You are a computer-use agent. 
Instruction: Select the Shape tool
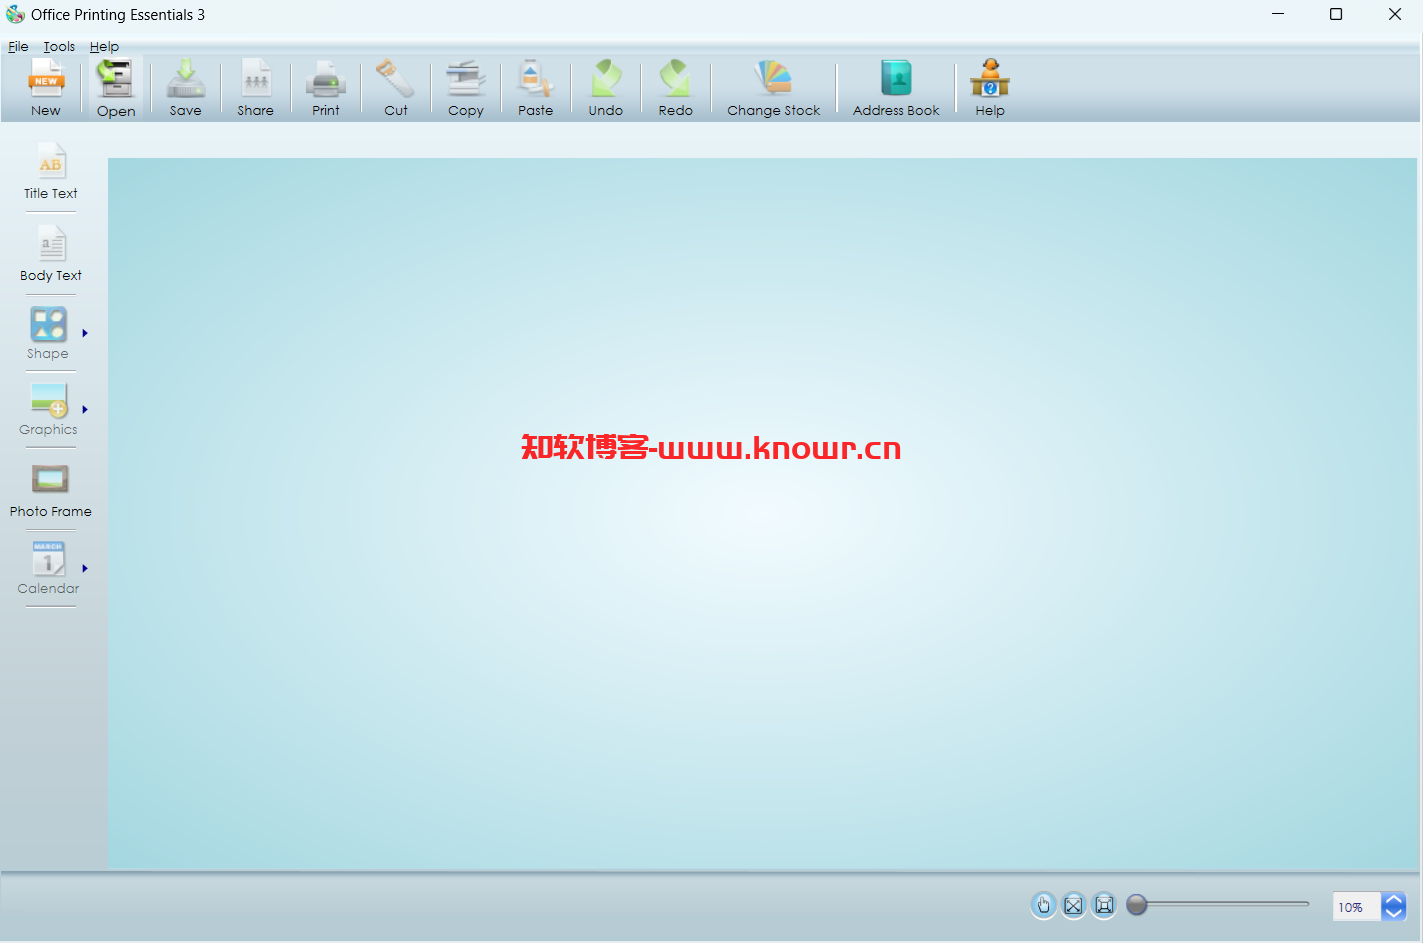click(x=48, y=333)
